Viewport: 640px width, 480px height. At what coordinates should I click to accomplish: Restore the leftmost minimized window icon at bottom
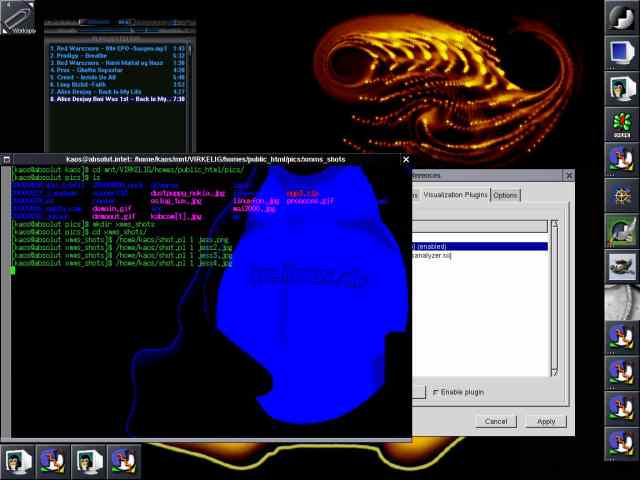(17, 461)
